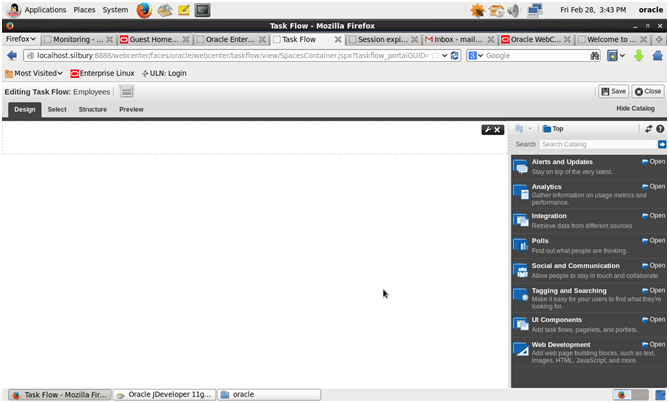Open the Most Visited bookmarks dropdown
669x403 pixels.
click(x=34, y=73)
